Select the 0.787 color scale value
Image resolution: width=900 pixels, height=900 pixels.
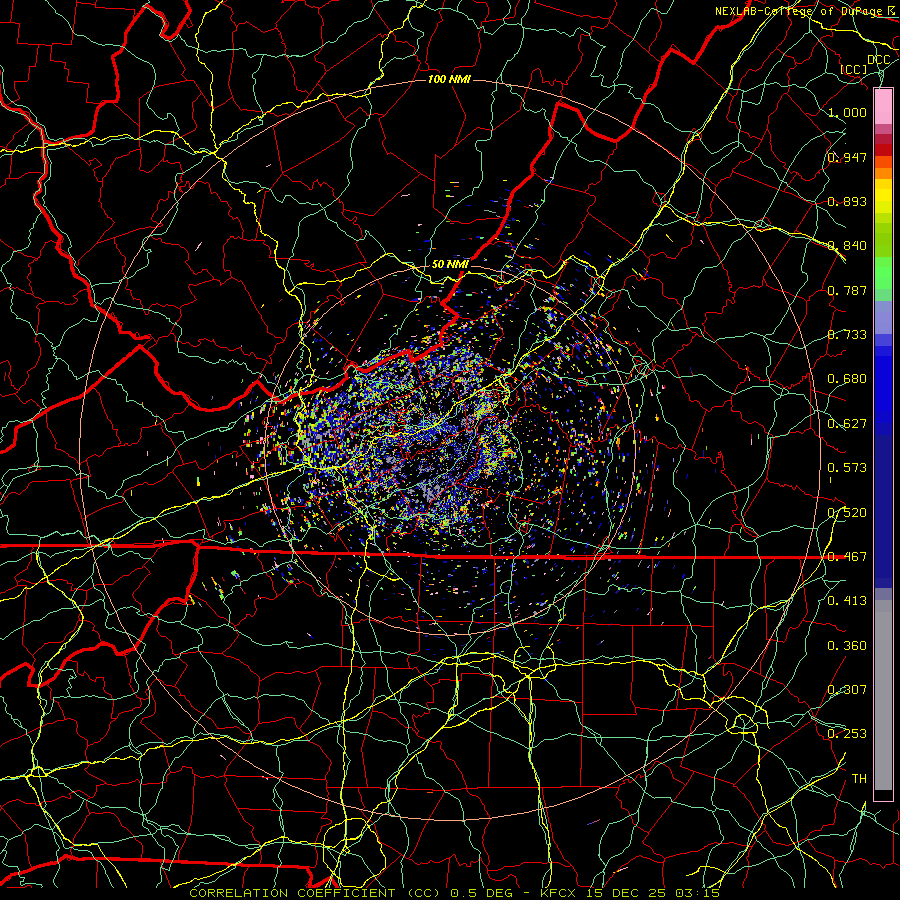click(847, 290)
